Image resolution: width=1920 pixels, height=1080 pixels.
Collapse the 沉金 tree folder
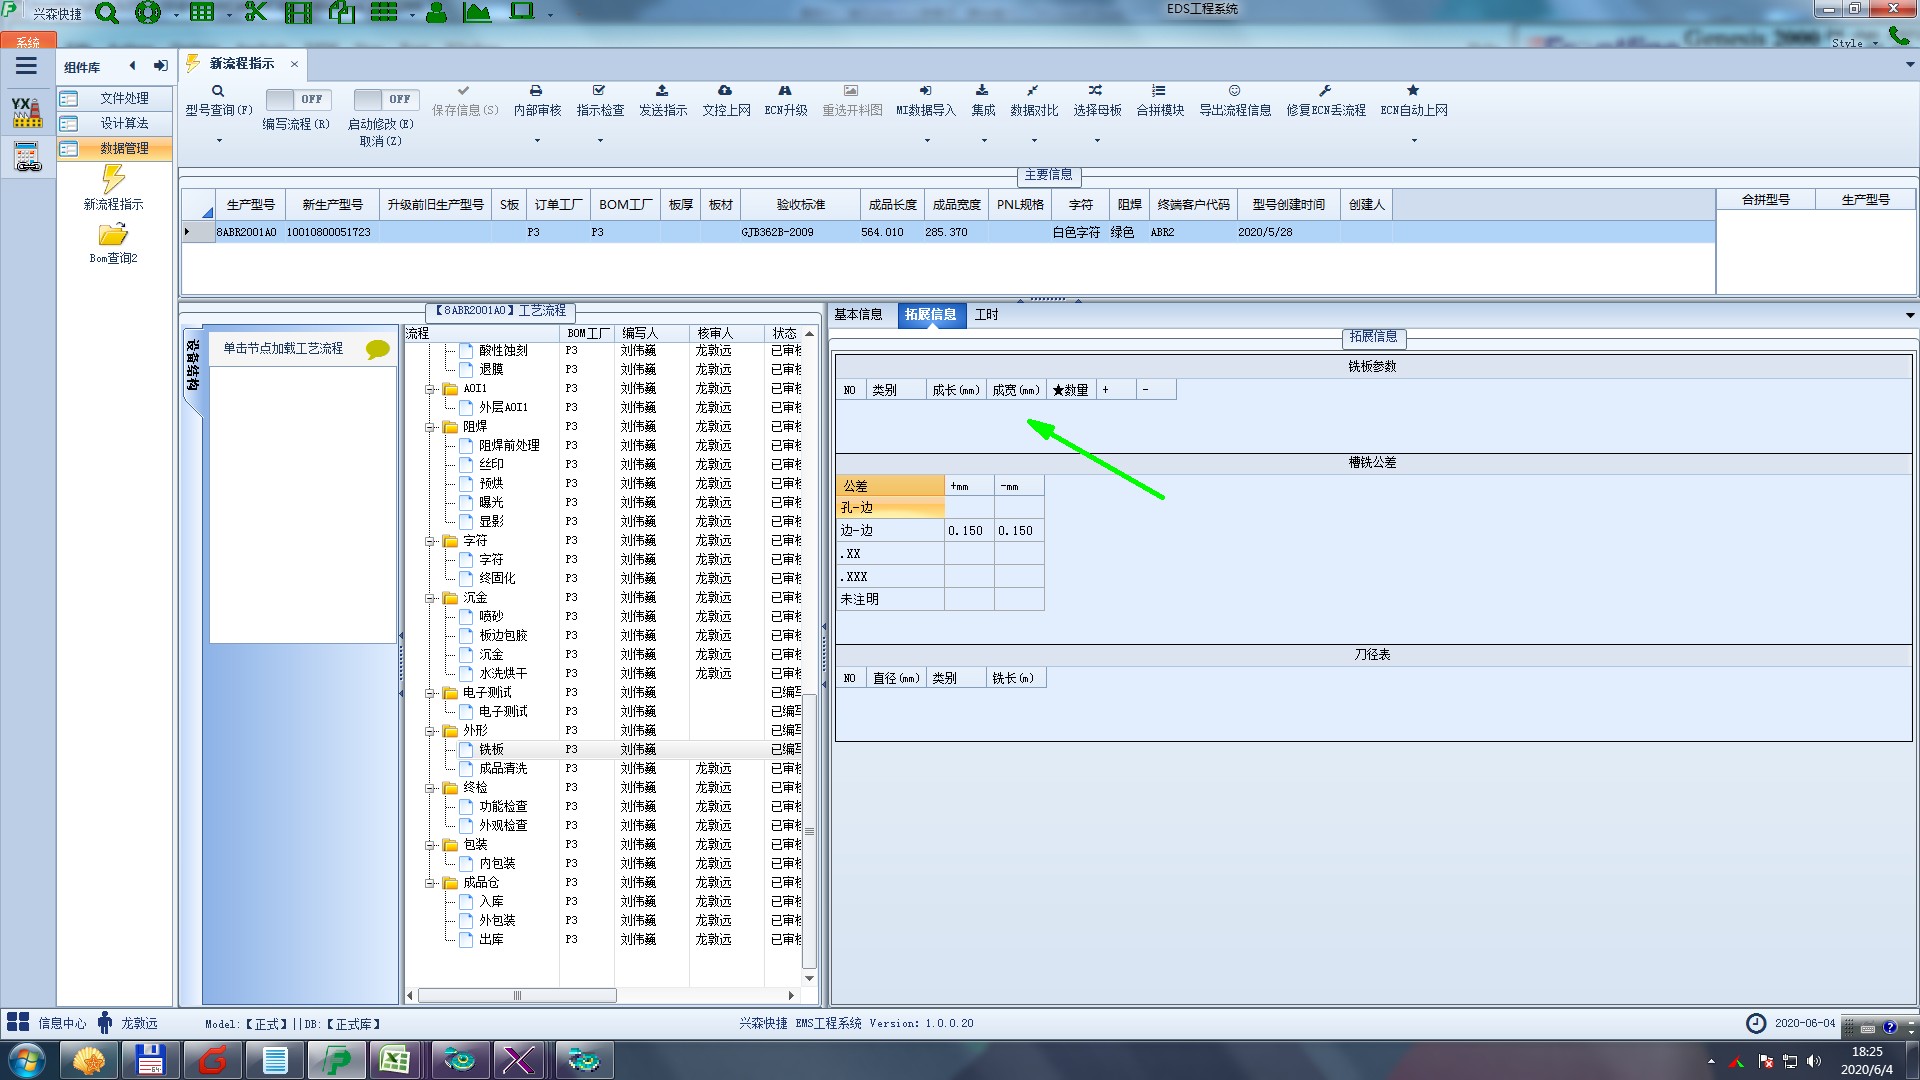[430, 598]
